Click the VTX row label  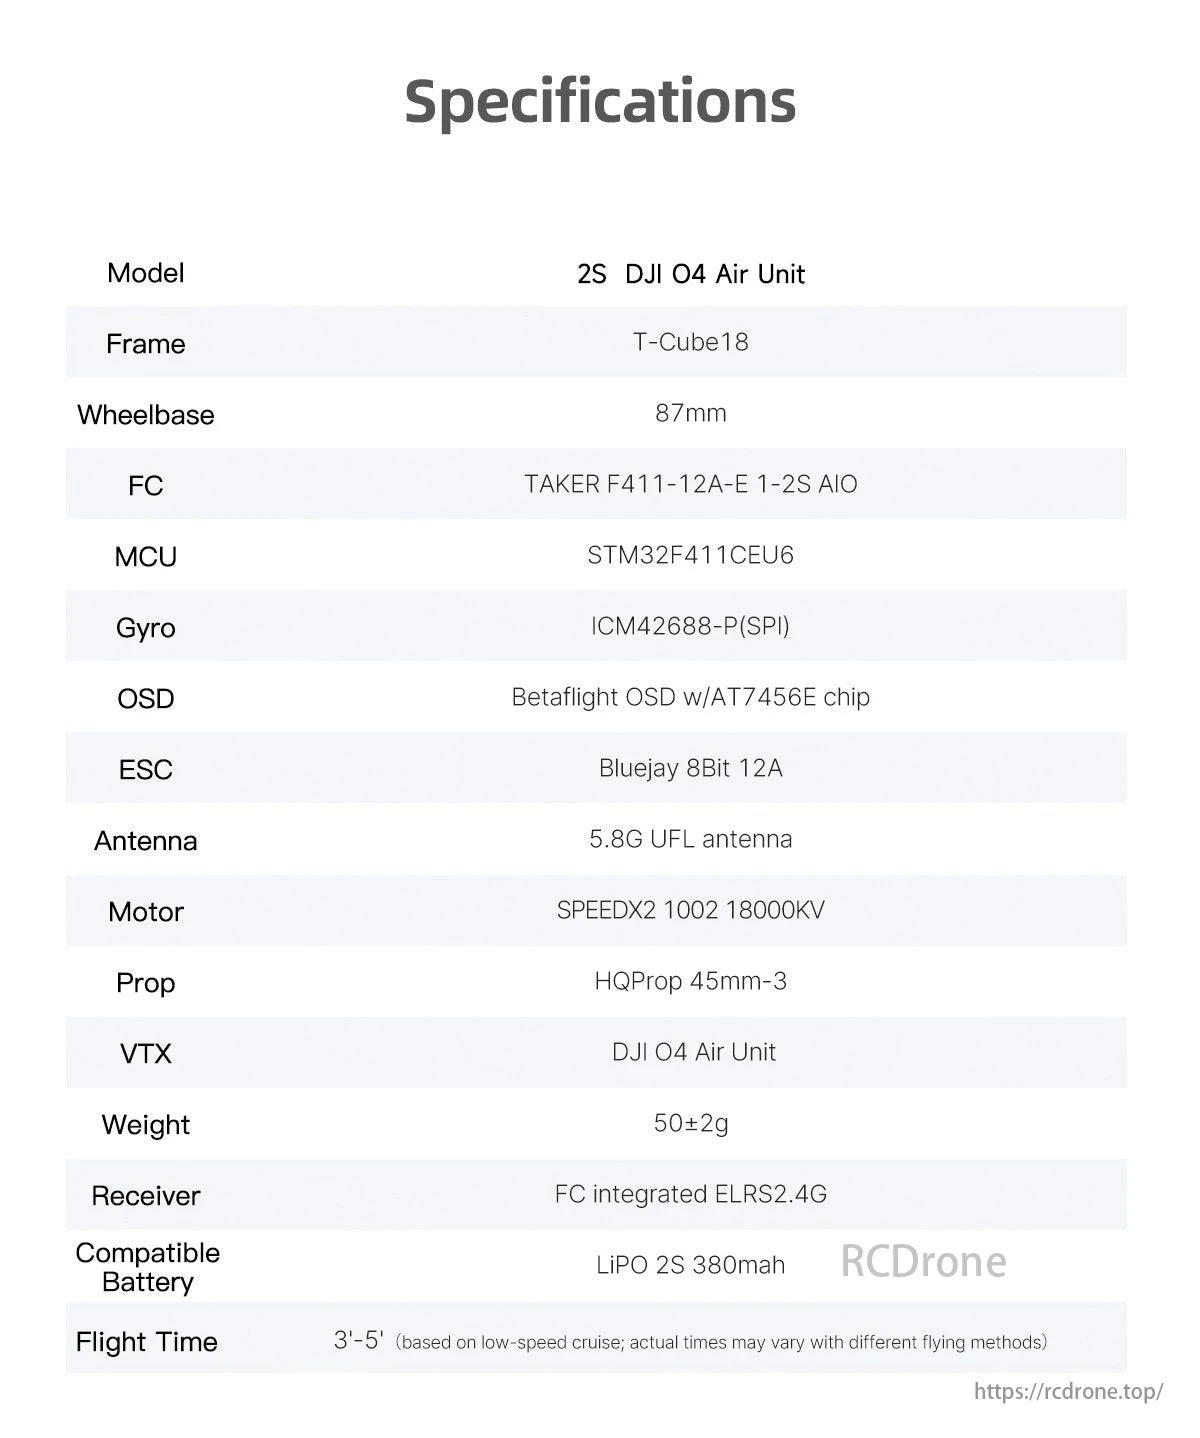click(146, 1053)
